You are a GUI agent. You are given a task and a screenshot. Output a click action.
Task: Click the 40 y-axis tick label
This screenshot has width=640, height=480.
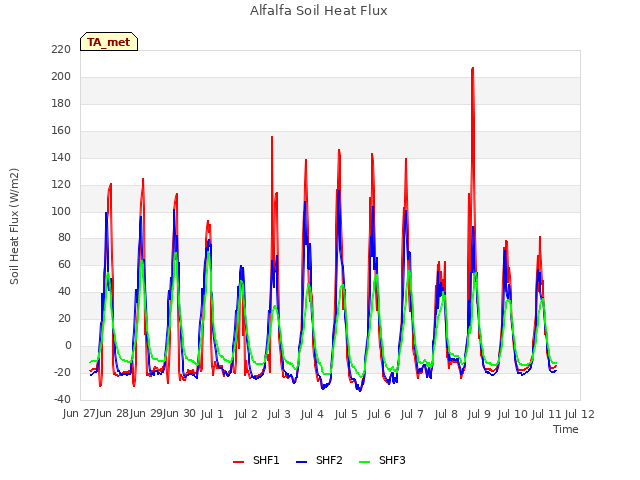(64, 291)
